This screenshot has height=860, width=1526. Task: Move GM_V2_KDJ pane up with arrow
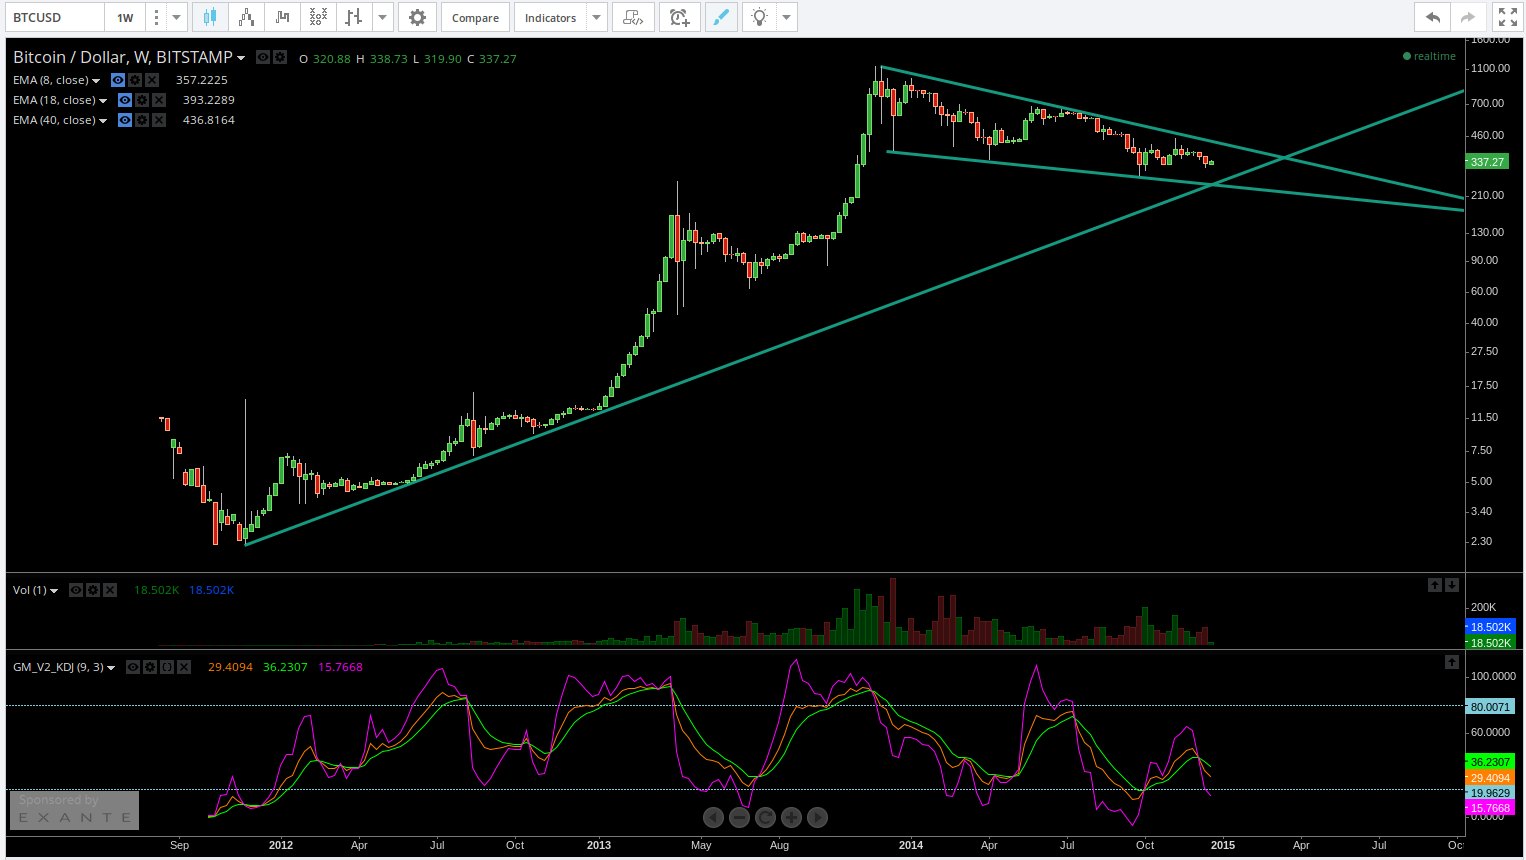click(x=1452, y=662)
